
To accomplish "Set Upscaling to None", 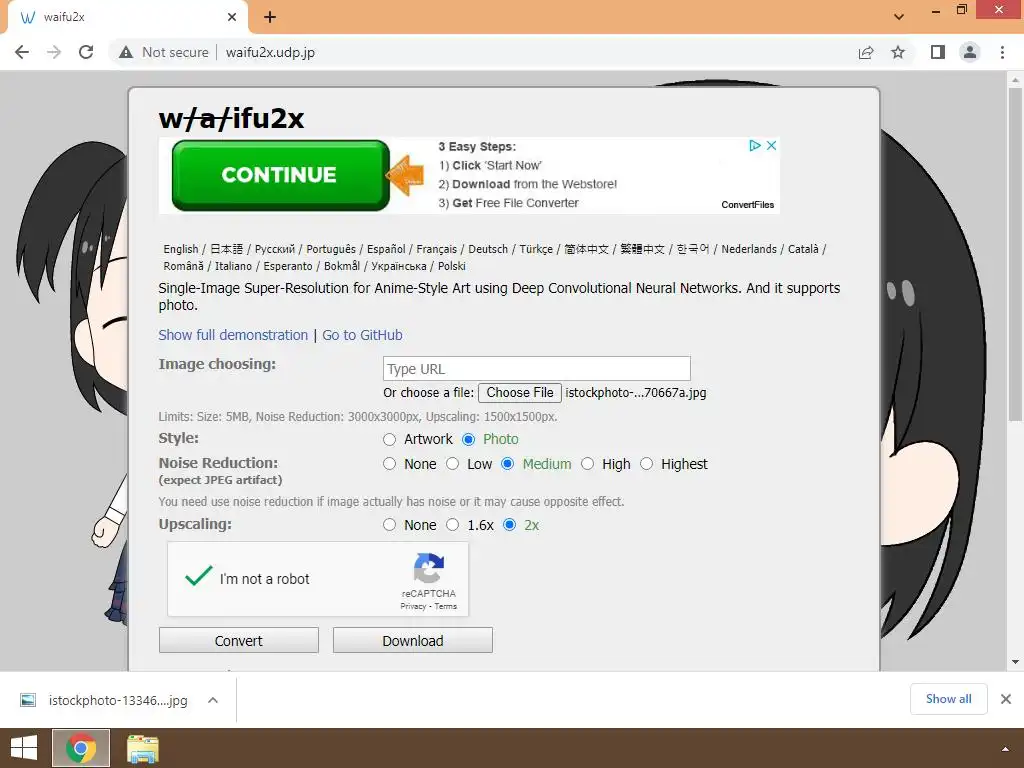I will tap(389, 524).
